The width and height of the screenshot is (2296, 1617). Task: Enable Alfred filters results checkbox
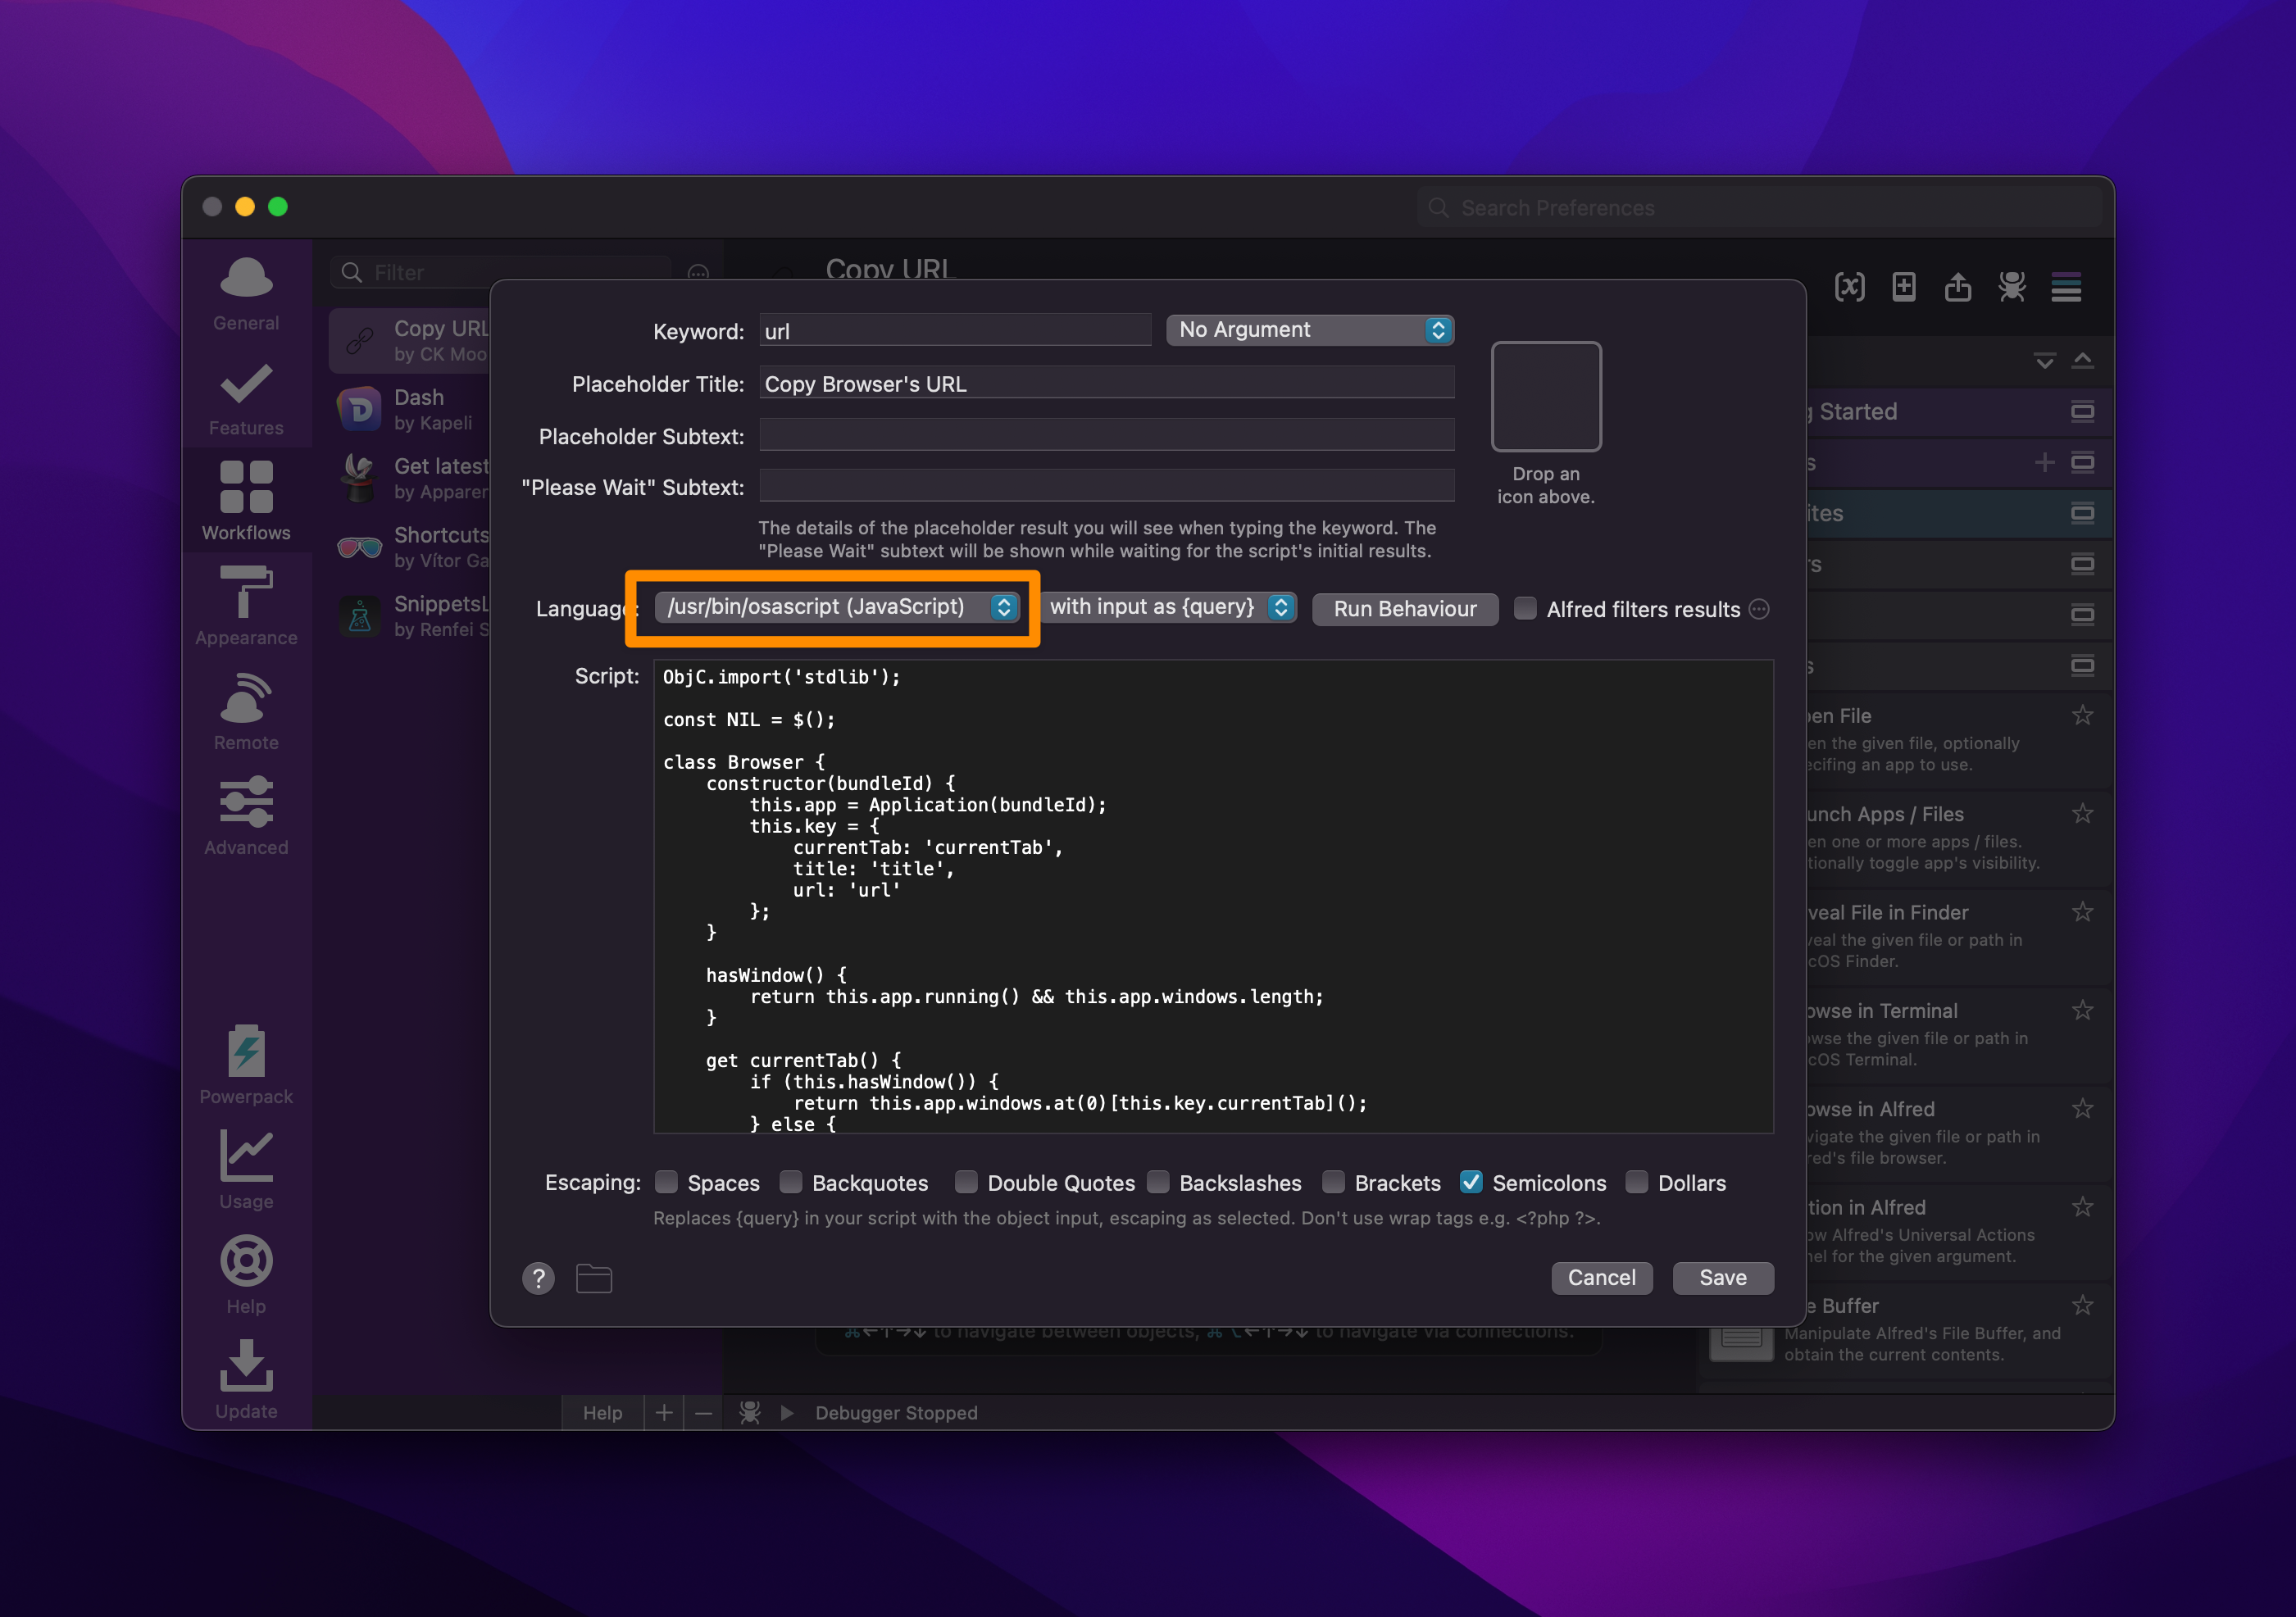1525,609
